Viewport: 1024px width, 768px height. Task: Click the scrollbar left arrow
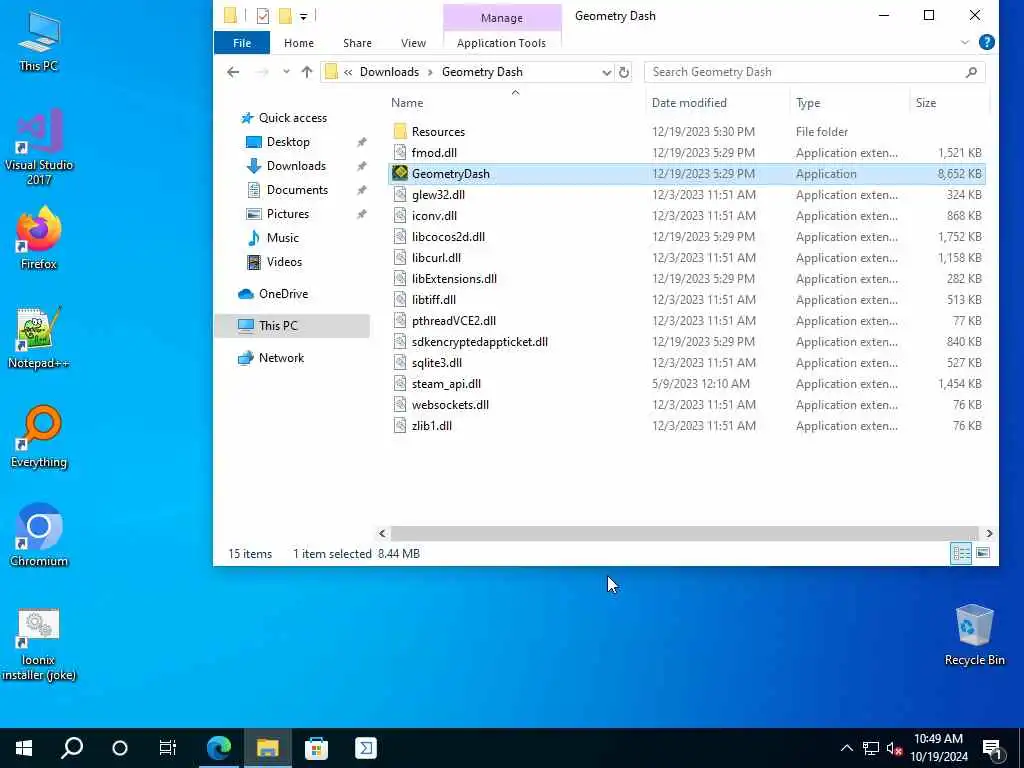(382, 534)
